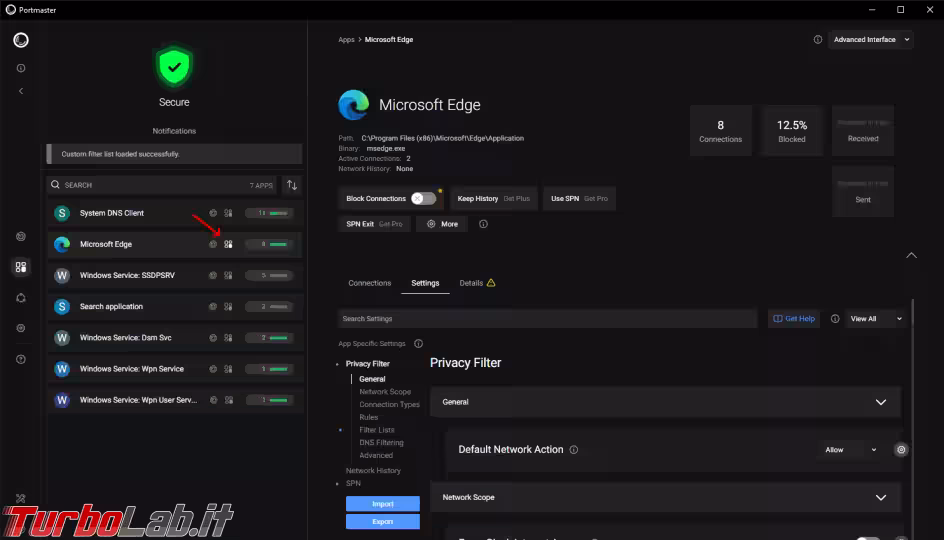Go to Apps in the breadcrumb

[x=346, y=40]
